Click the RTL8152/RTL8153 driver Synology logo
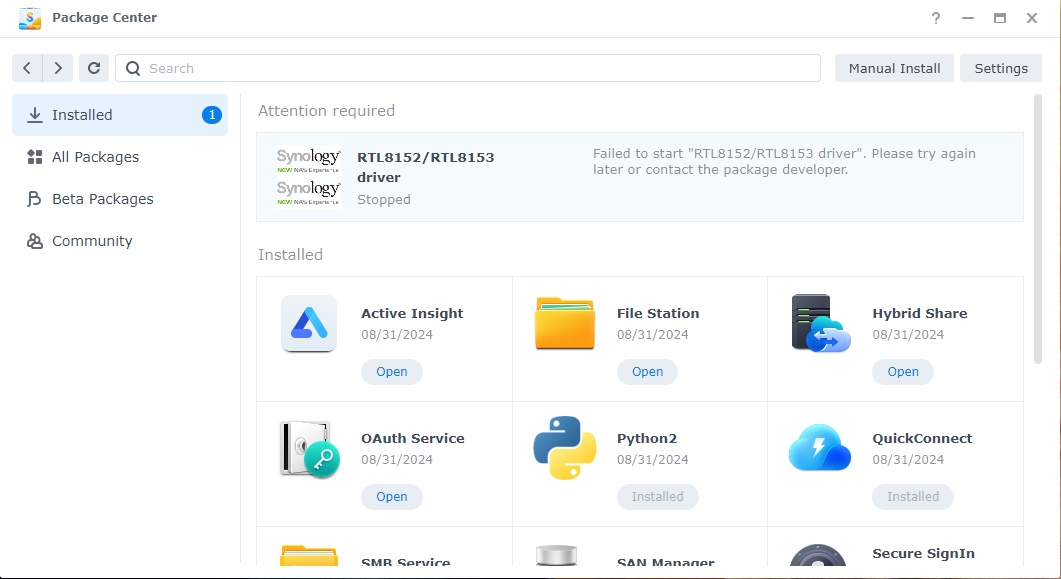Screen dimensions: 1061x579 pos(309,177)
